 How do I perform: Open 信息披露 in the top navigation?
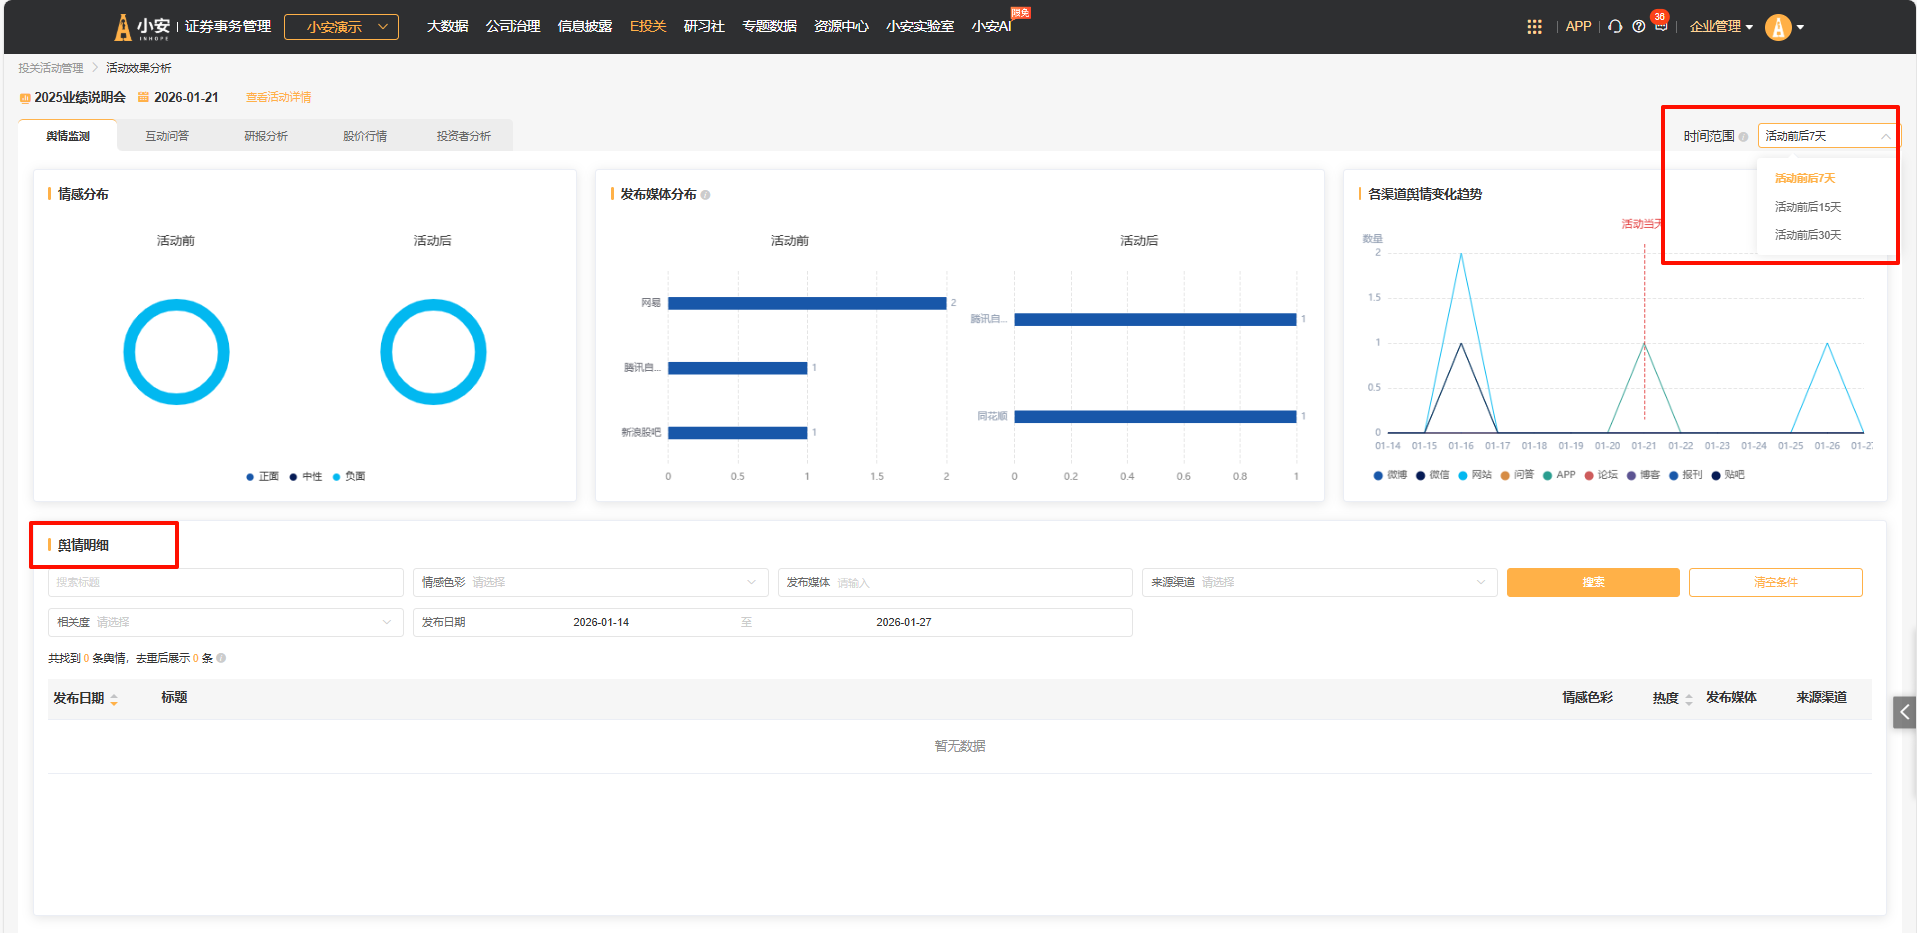585,27
